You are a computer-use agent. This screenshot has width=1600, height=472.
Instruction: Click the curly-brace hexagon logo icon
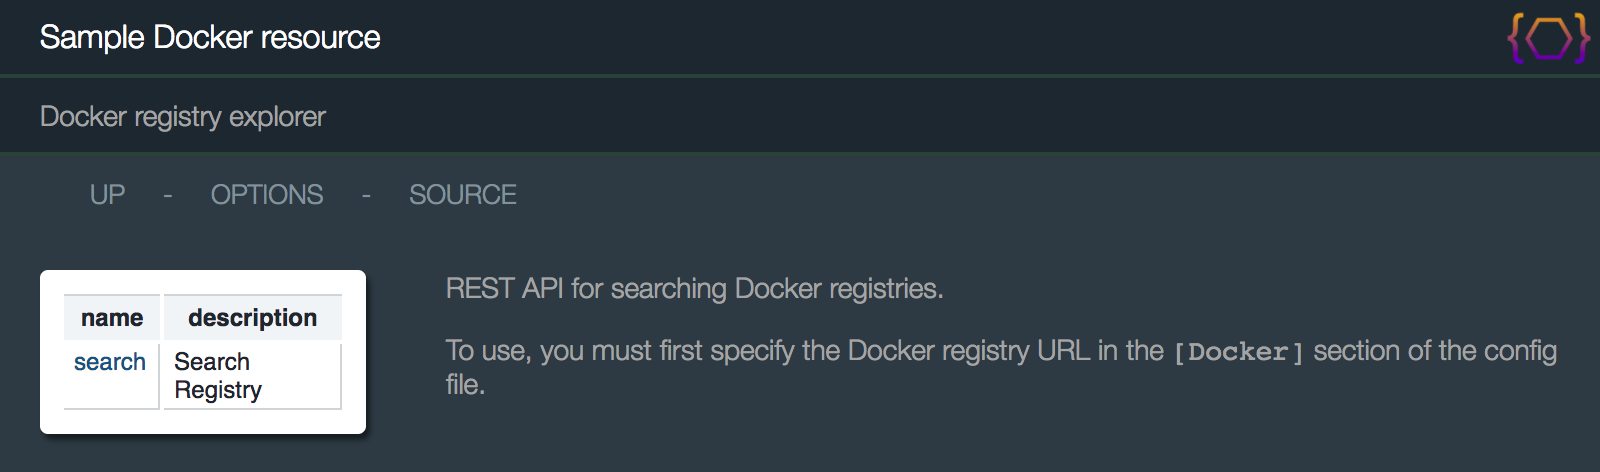point(1549,38)
